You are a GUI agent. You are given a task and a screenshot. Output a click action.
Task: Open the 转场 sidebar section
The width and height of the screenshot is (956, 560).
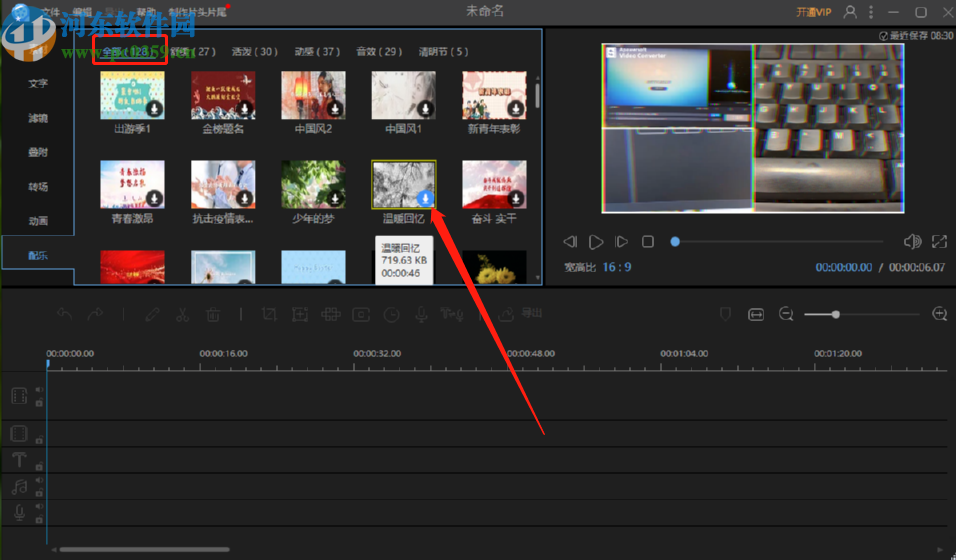click(38, 187)
